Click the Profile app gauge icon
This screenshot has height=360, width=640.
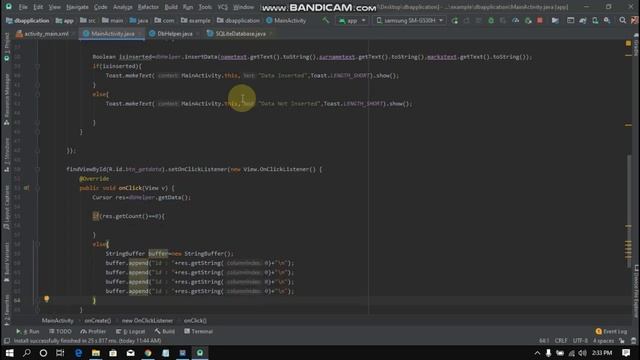click(516, 20)
